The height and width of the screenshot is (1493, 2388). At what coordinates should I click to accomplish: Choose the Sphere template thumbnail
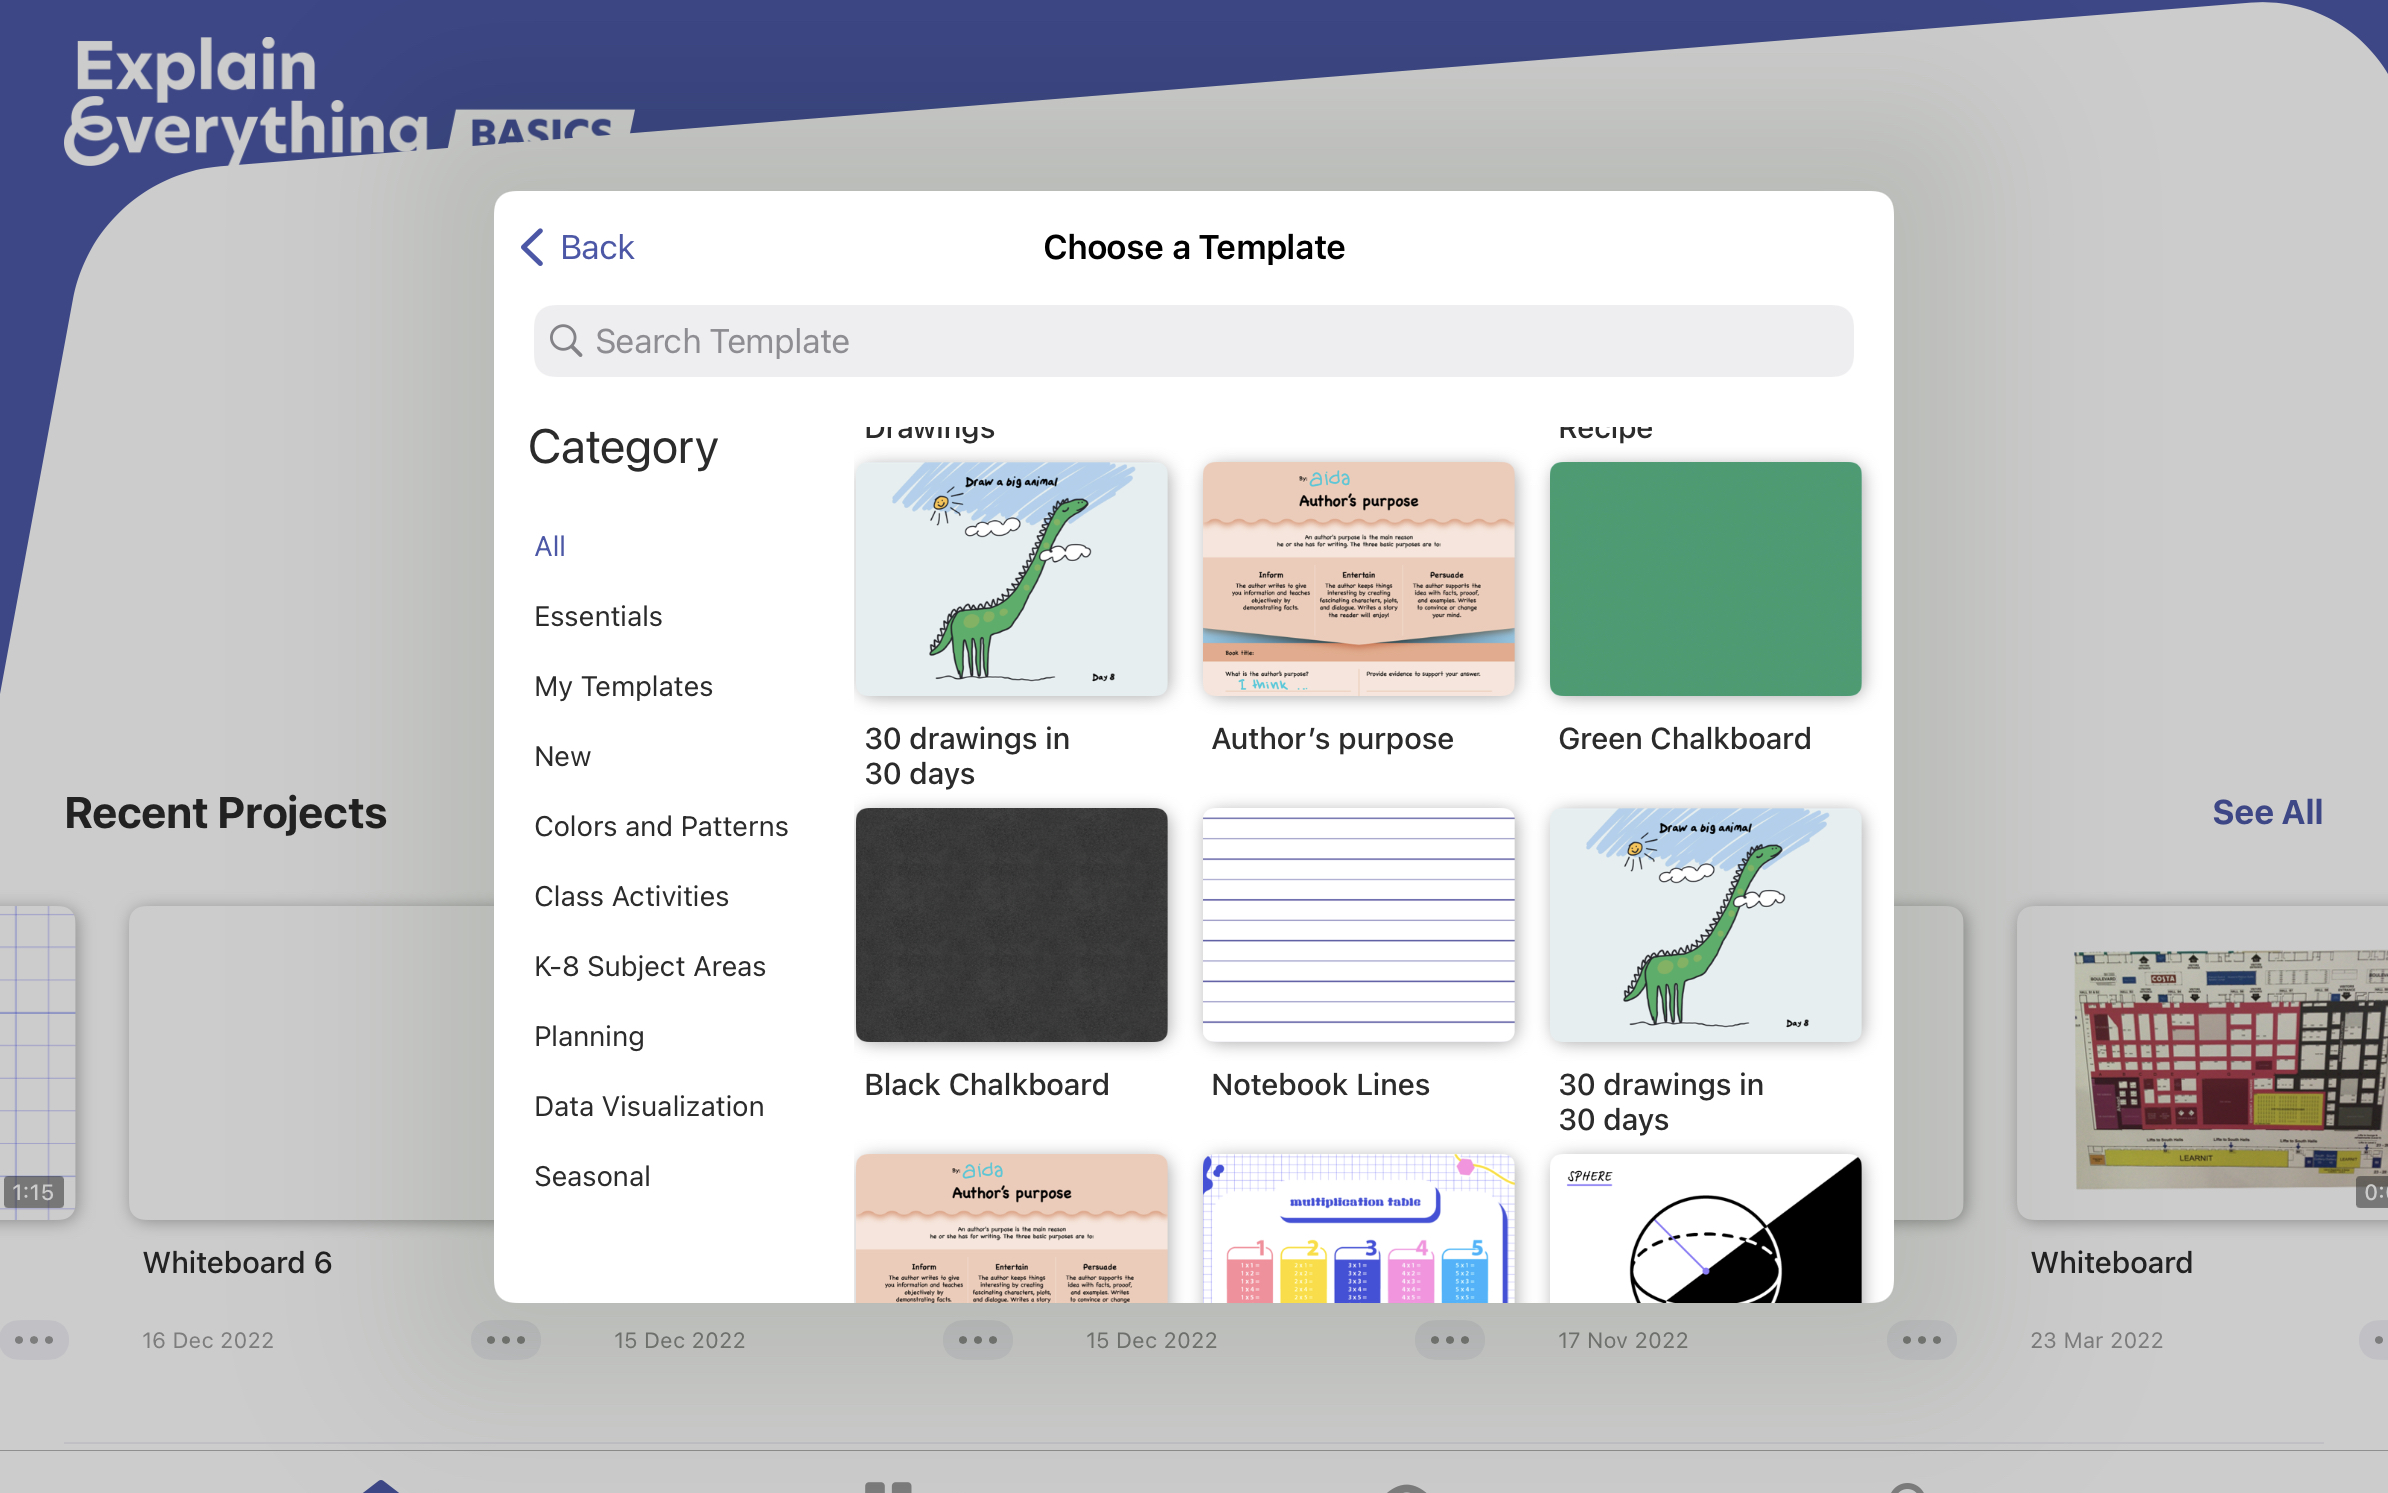[x=1705, y=1228]
